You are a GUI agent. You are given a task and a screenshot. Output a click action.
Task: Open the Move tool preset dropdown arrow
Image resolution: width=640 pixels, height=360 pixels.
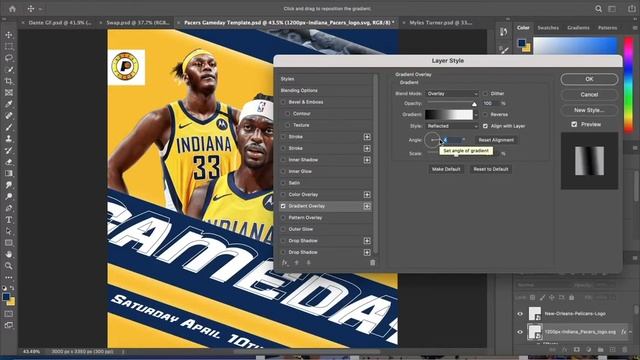40,9
